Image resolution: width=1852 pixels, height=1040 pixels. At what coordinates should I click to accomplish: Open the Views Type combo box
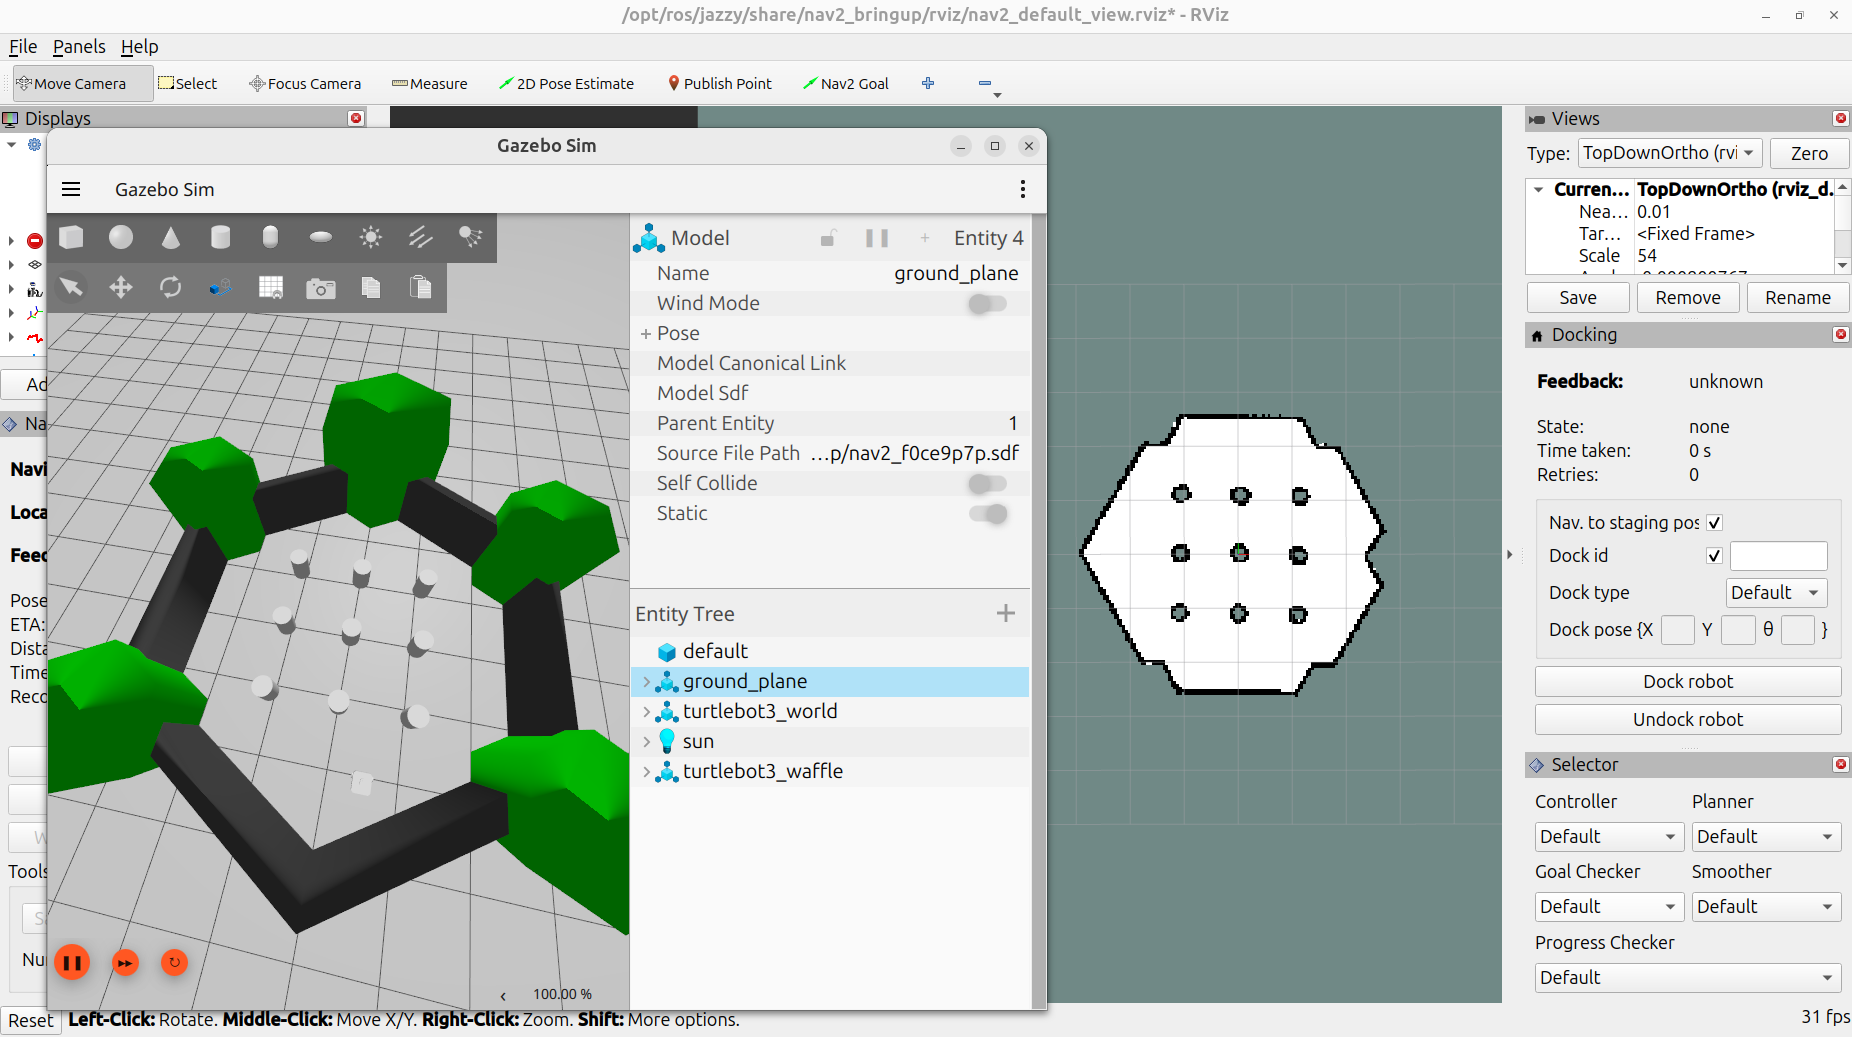tap(1669, 153)
